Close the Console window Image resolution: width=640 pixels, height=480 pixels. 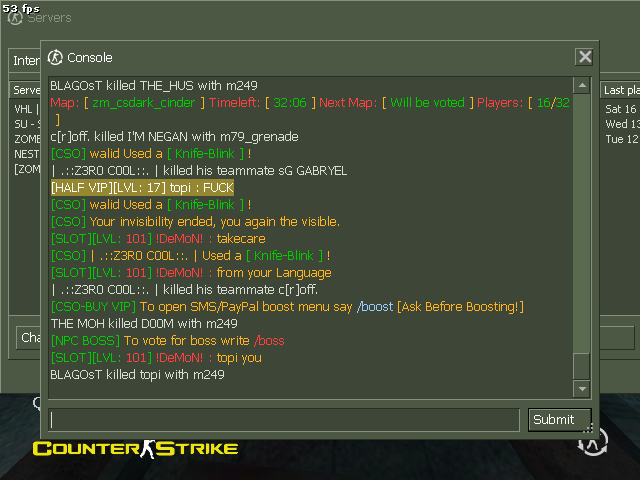[x=584, y=57]
